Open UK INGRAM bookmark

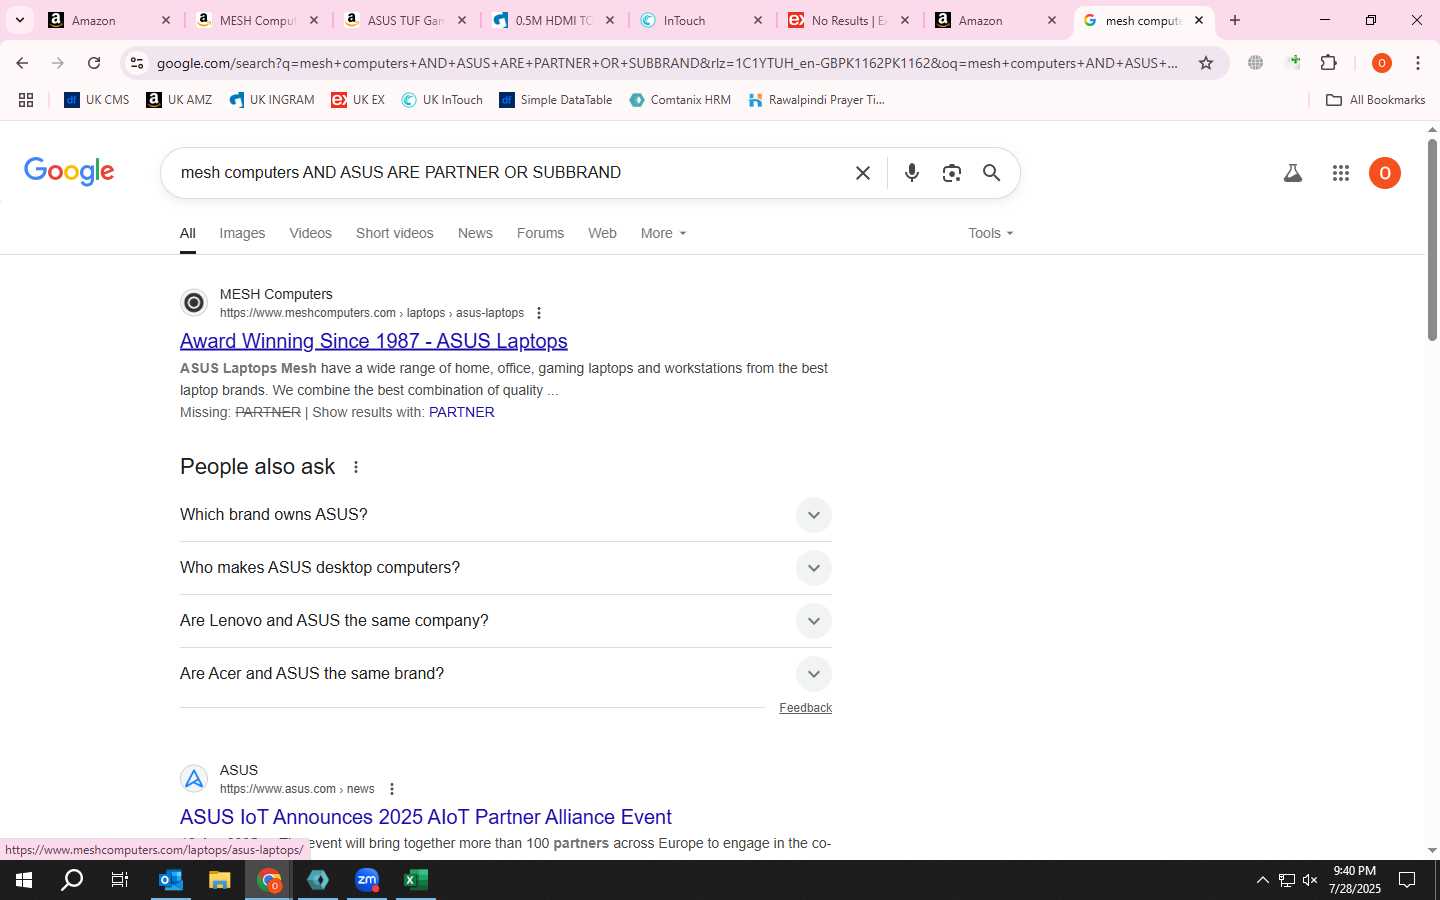(x=272, y=100)
